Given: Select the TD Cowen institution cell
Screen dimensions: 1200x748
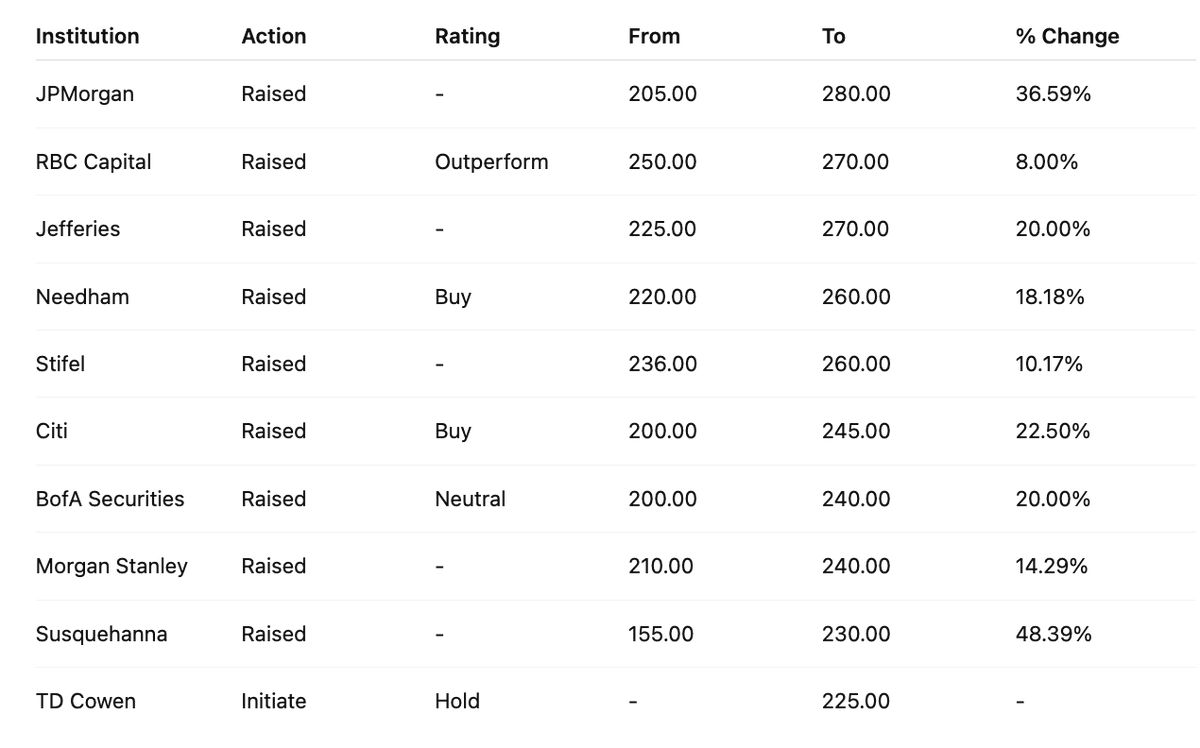Looking at the screenshot, I should click(x=86, y=701).
